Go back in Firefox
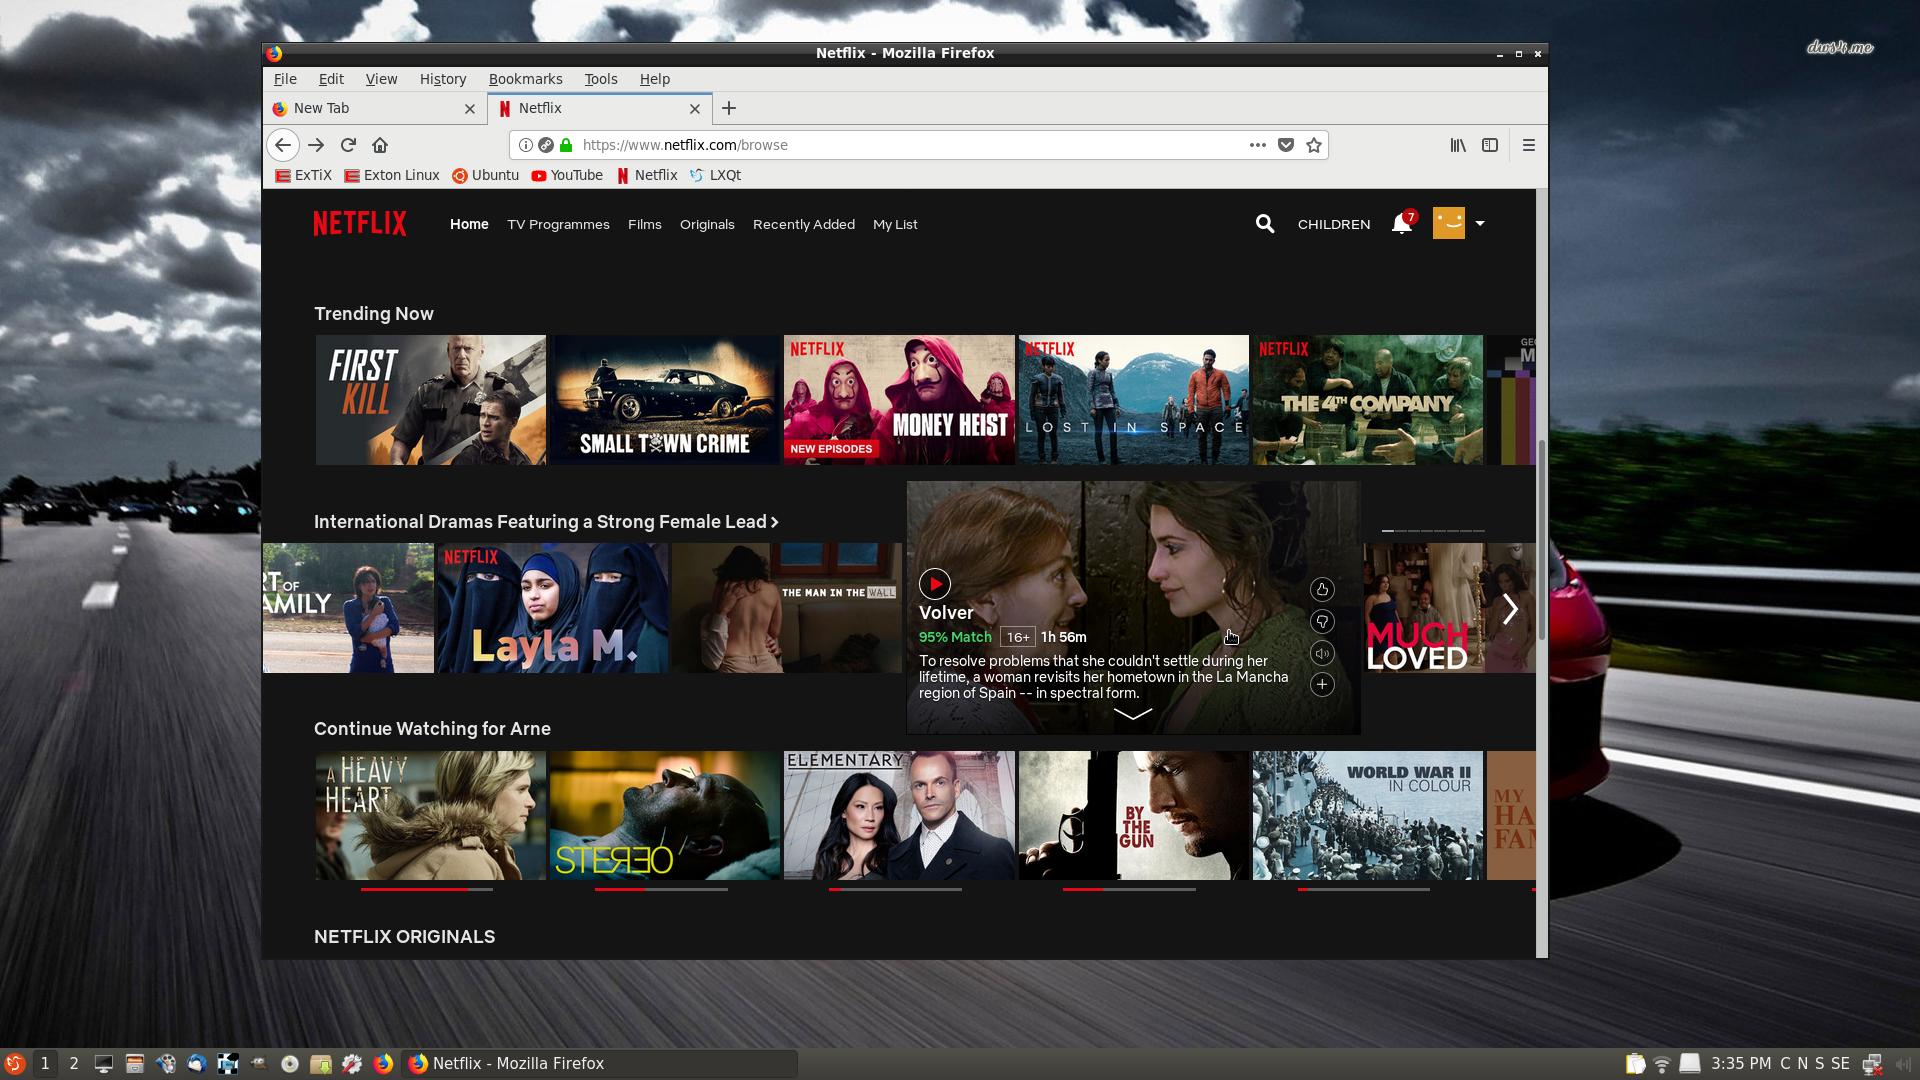 click(283, 145)
